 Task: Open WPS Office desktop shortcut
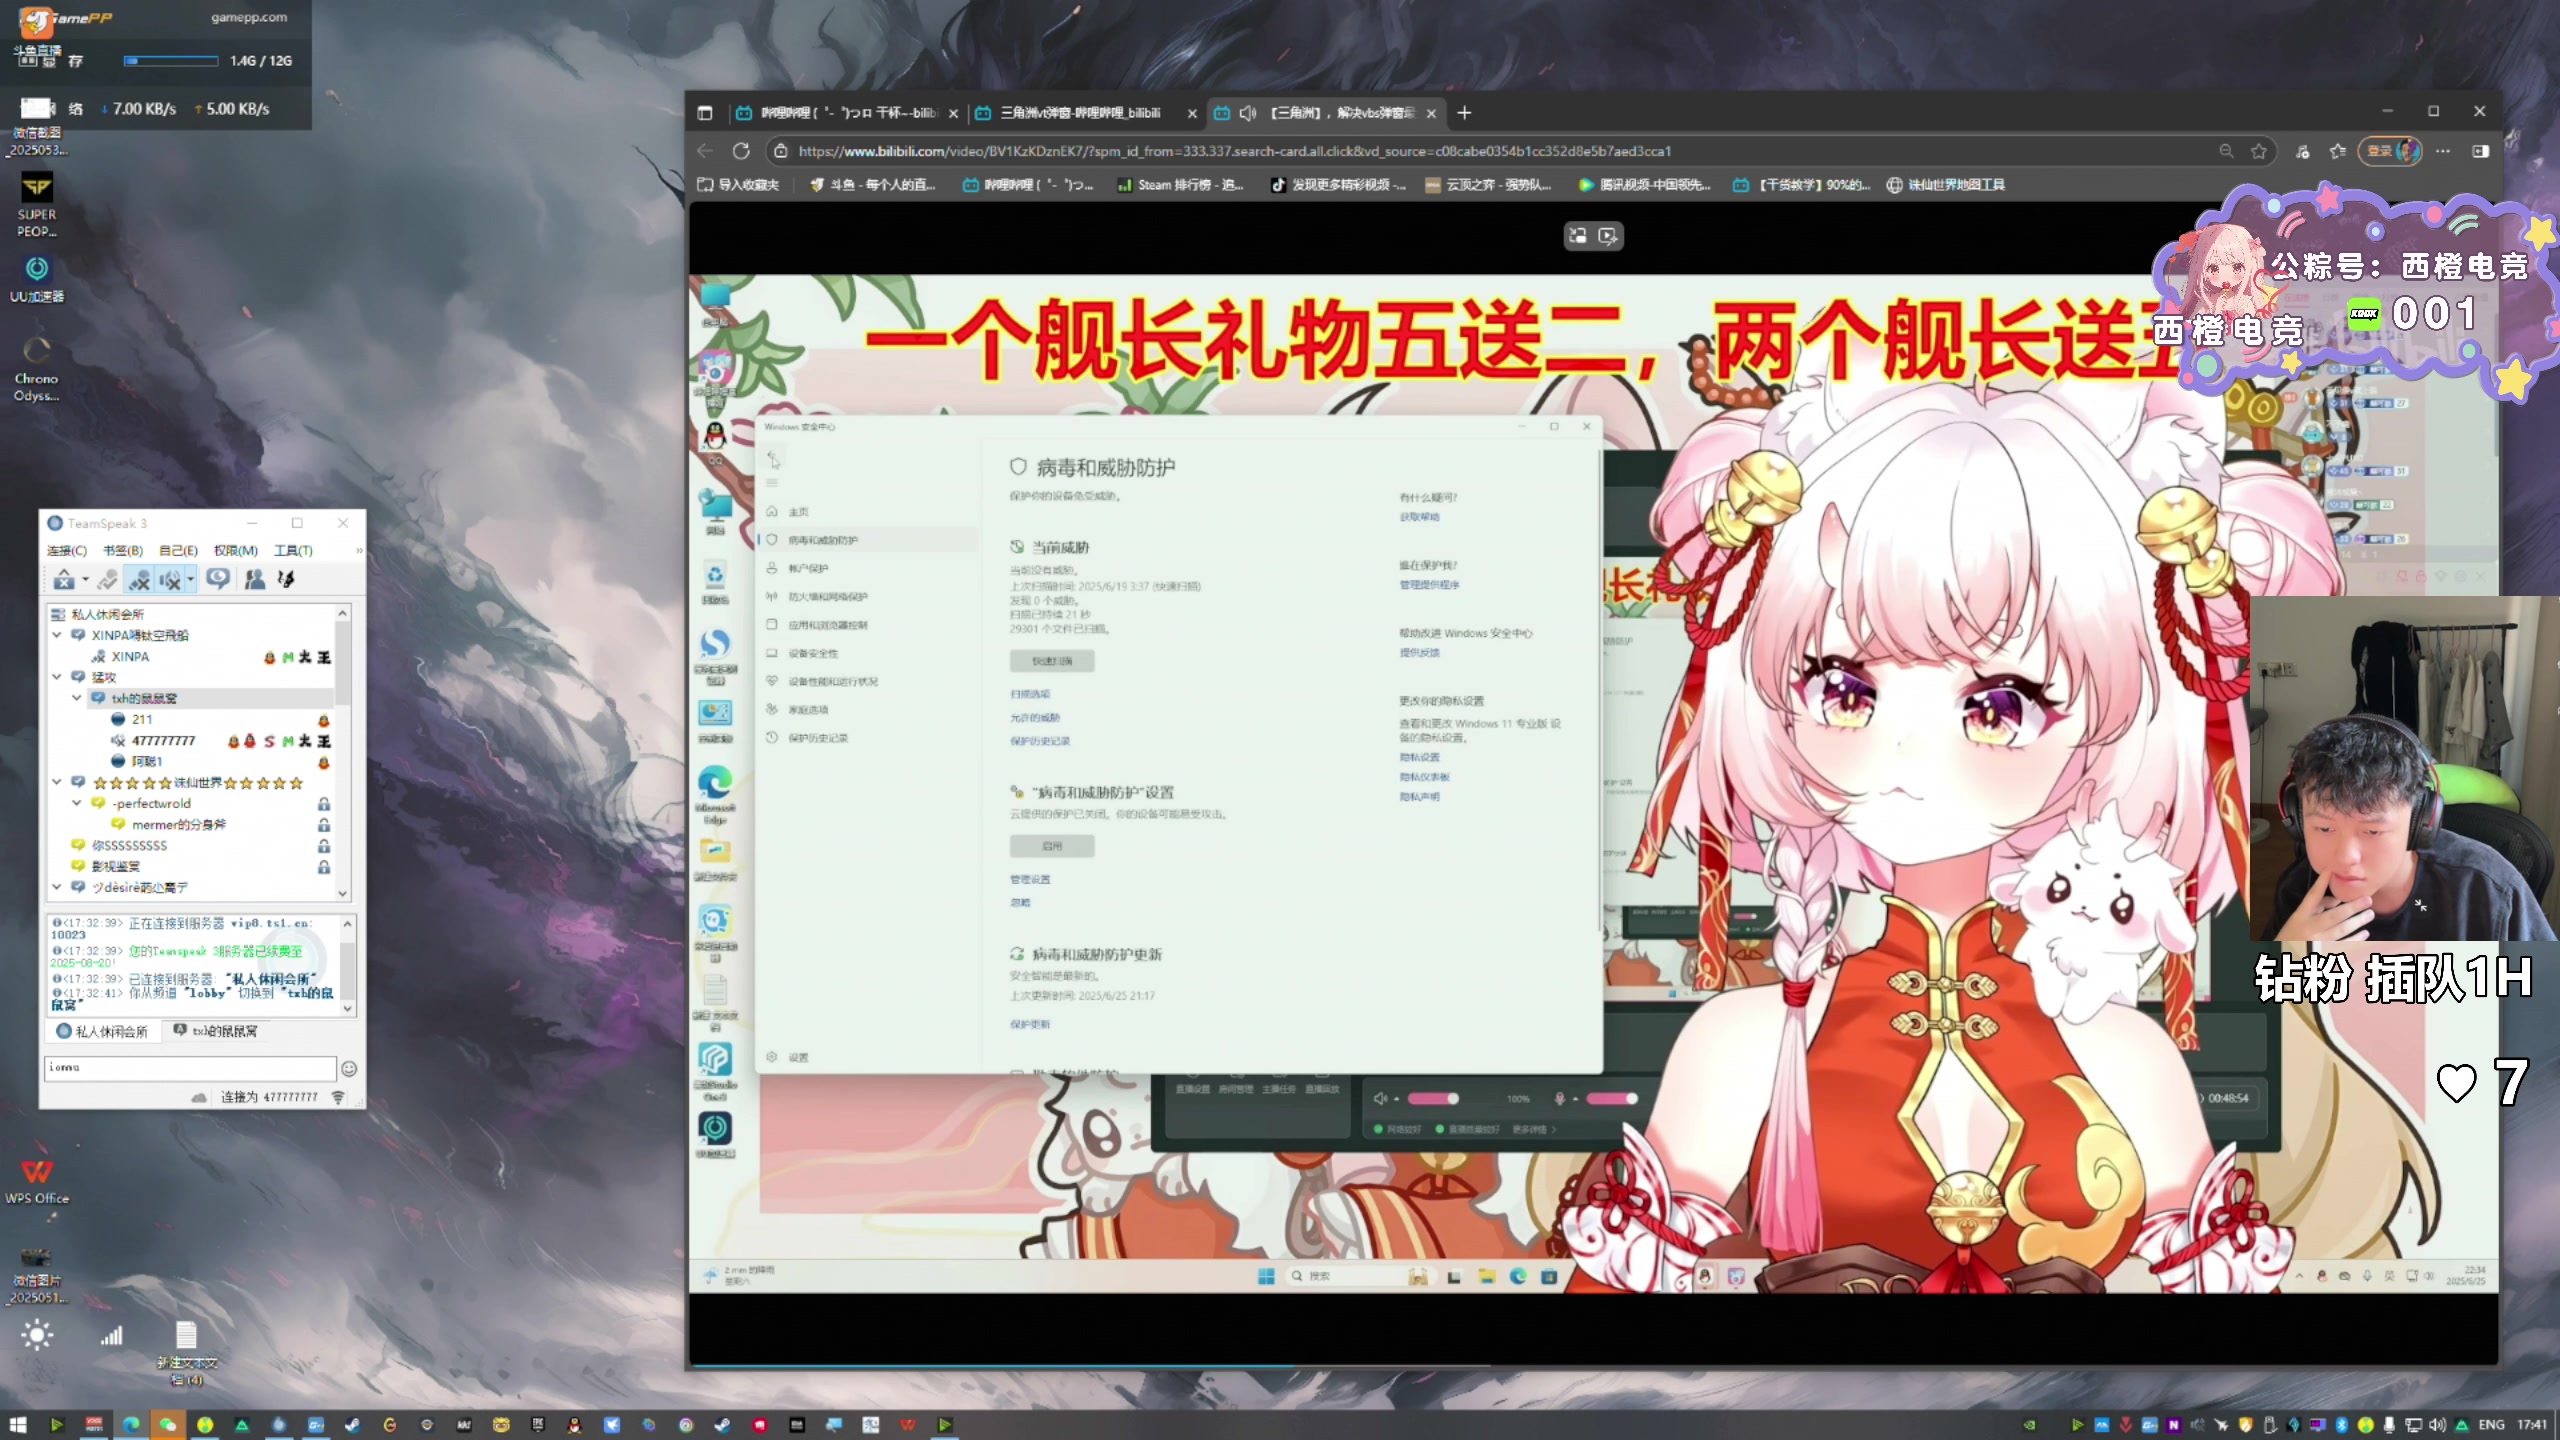pos(37,1181)
